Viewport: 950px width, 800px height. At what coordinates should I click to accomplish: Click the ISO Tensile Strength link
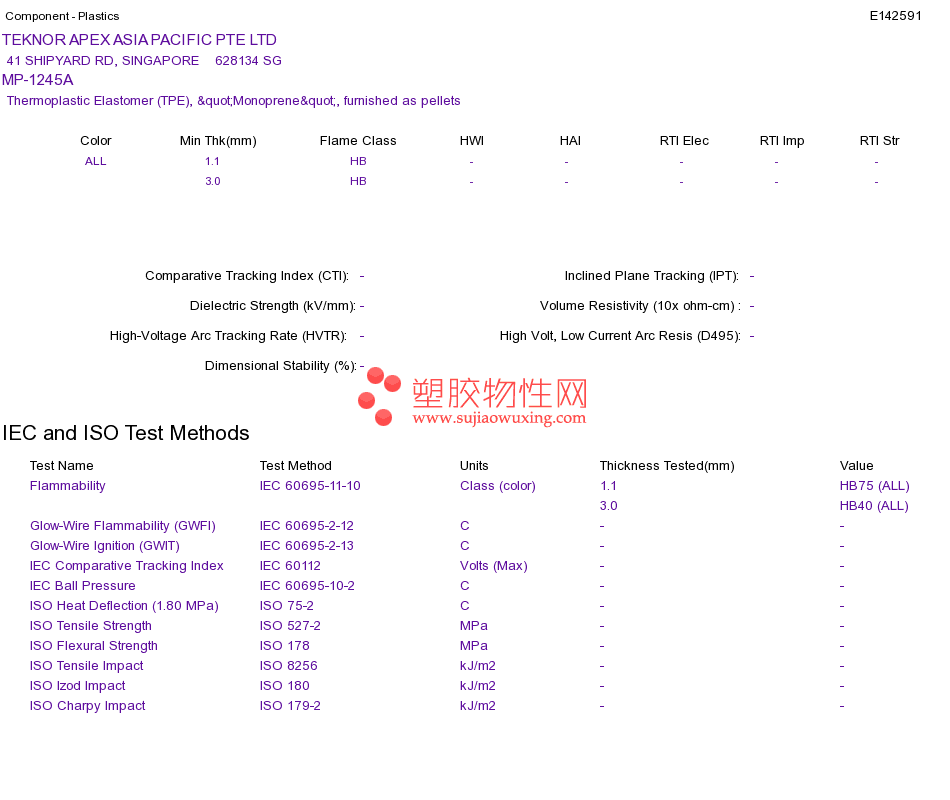pos(91,626)
